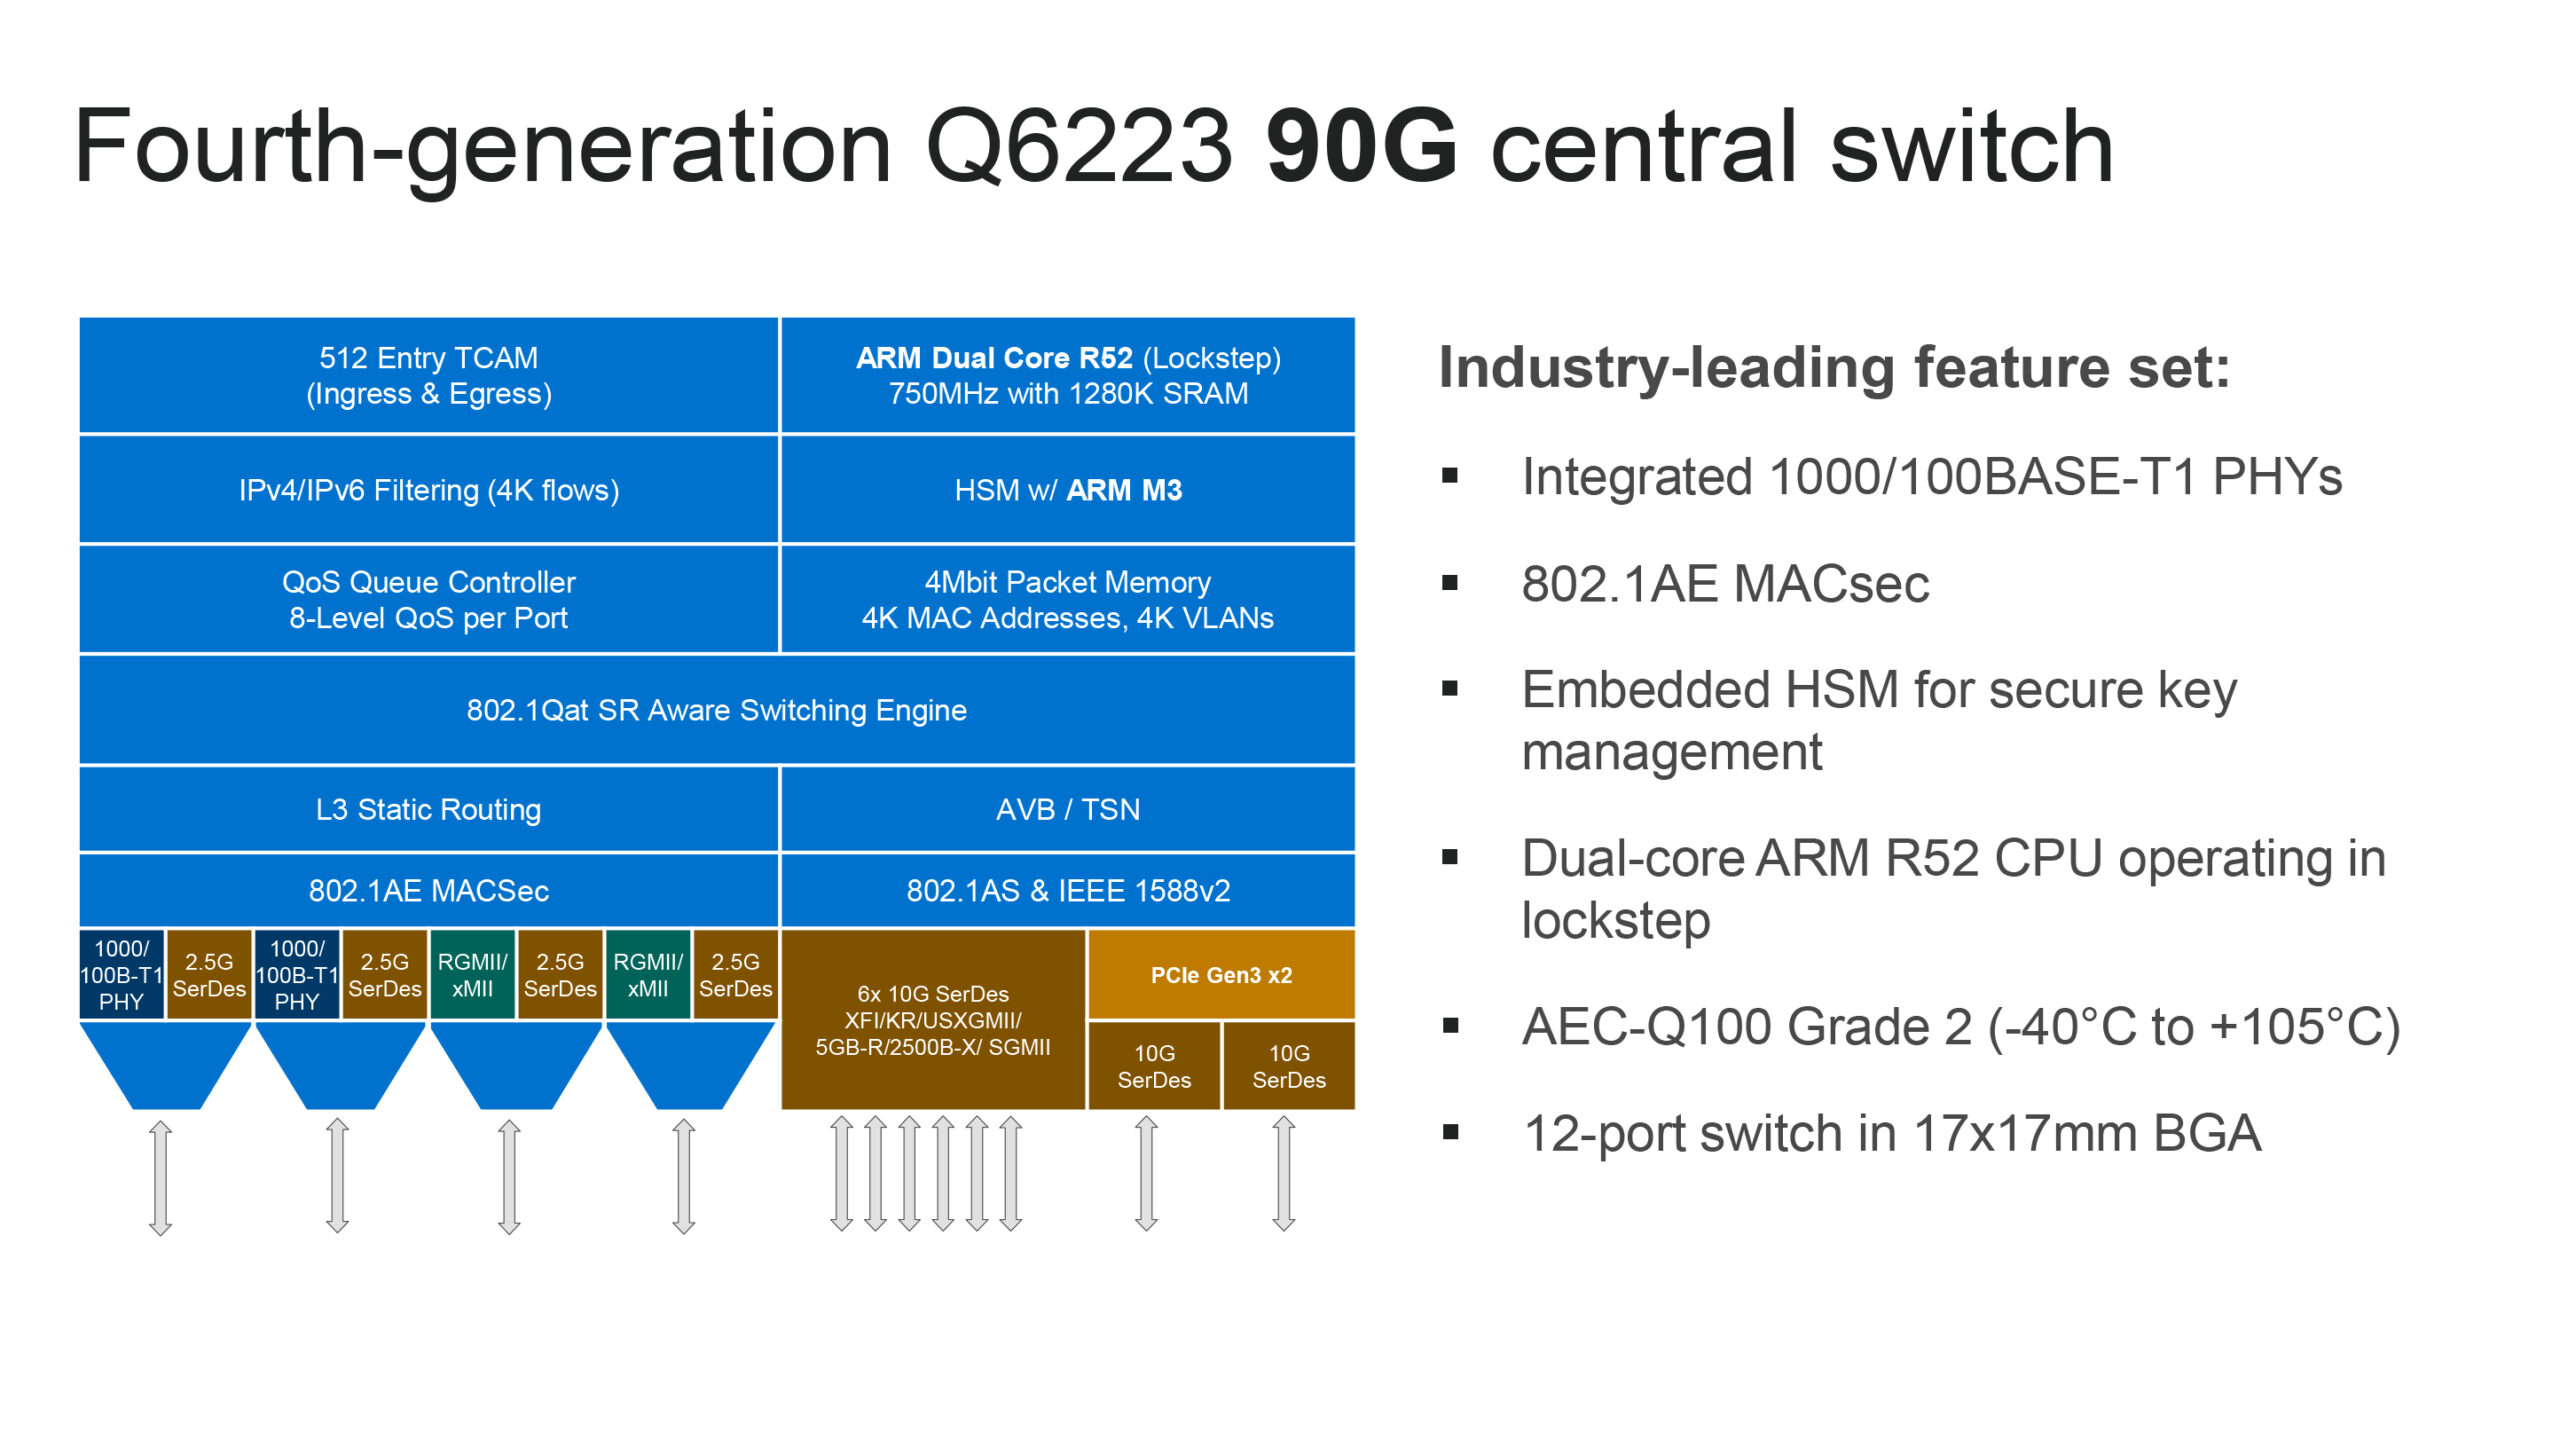Click the AVB / TSN block
The image size is (2560, 1440).
[1067, 809]
